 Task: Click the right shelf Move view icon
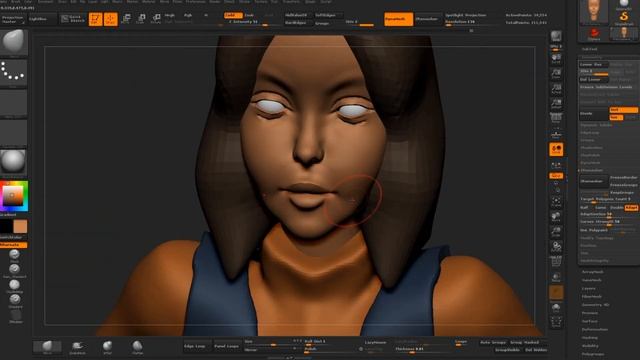pyautogui.click(x=556, y=216)
